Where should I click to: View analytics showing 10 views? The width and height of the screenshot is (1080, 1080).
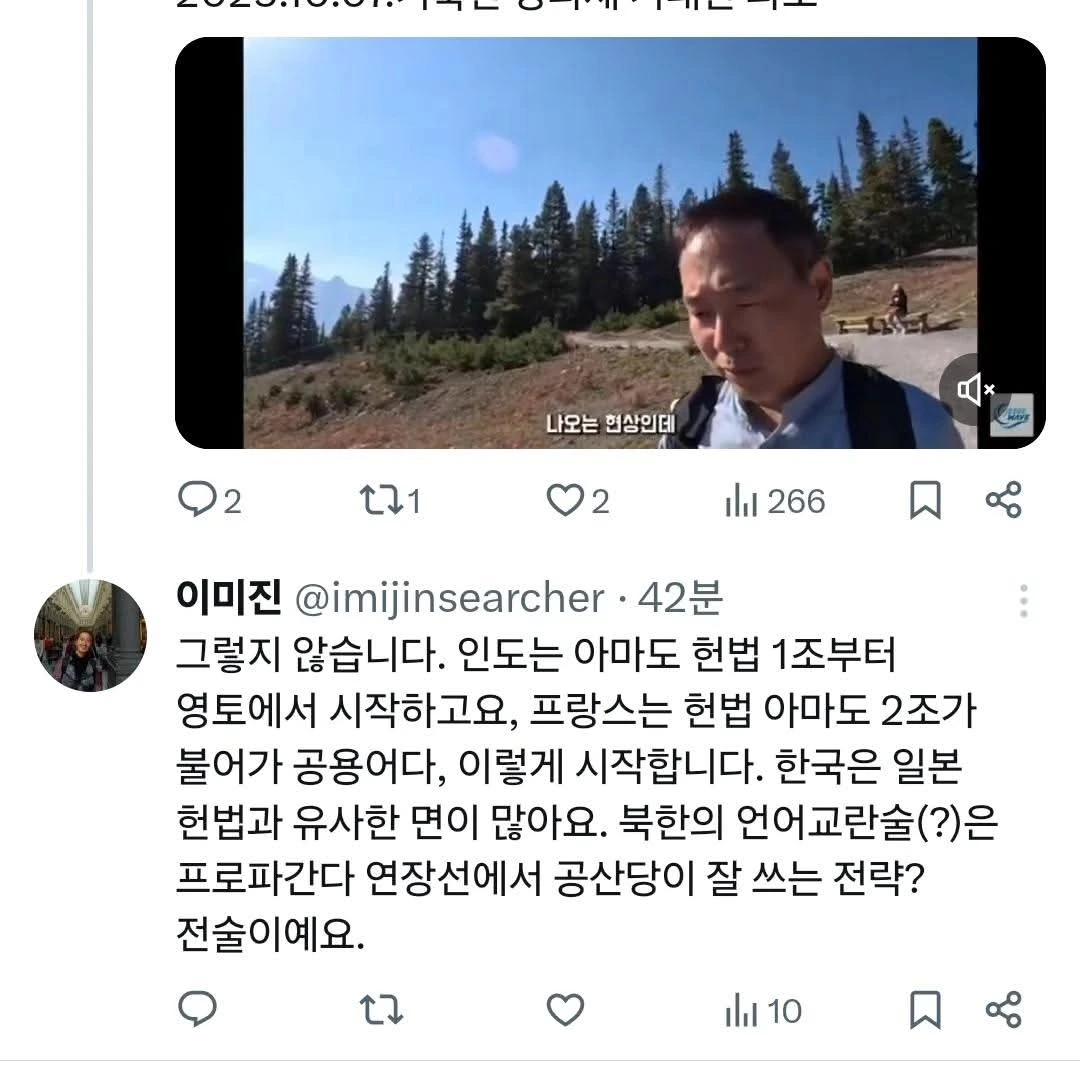point(763,1011)
